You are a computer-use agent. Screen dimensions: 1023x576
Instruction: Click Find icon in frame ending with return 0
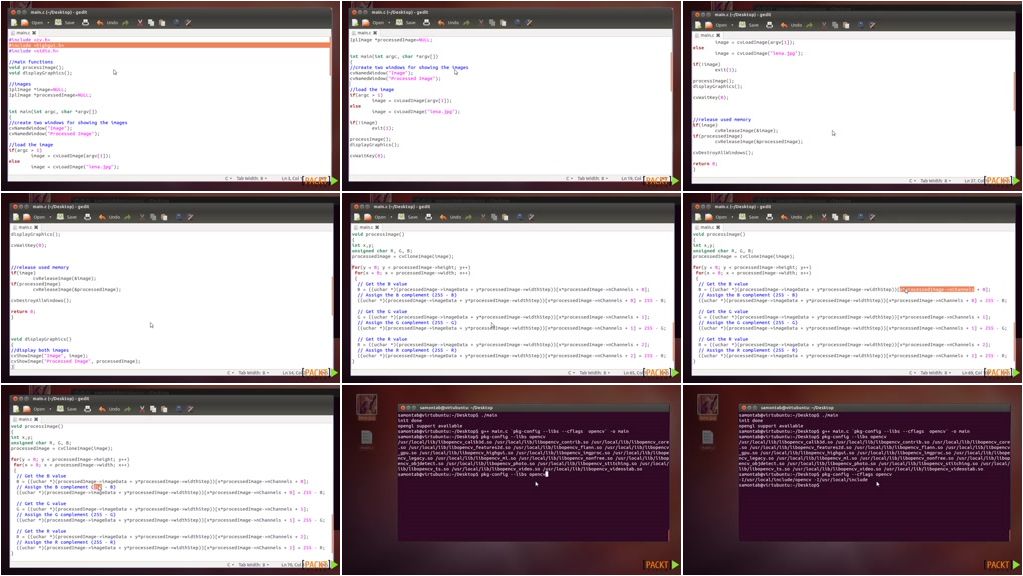click(861, 25)
